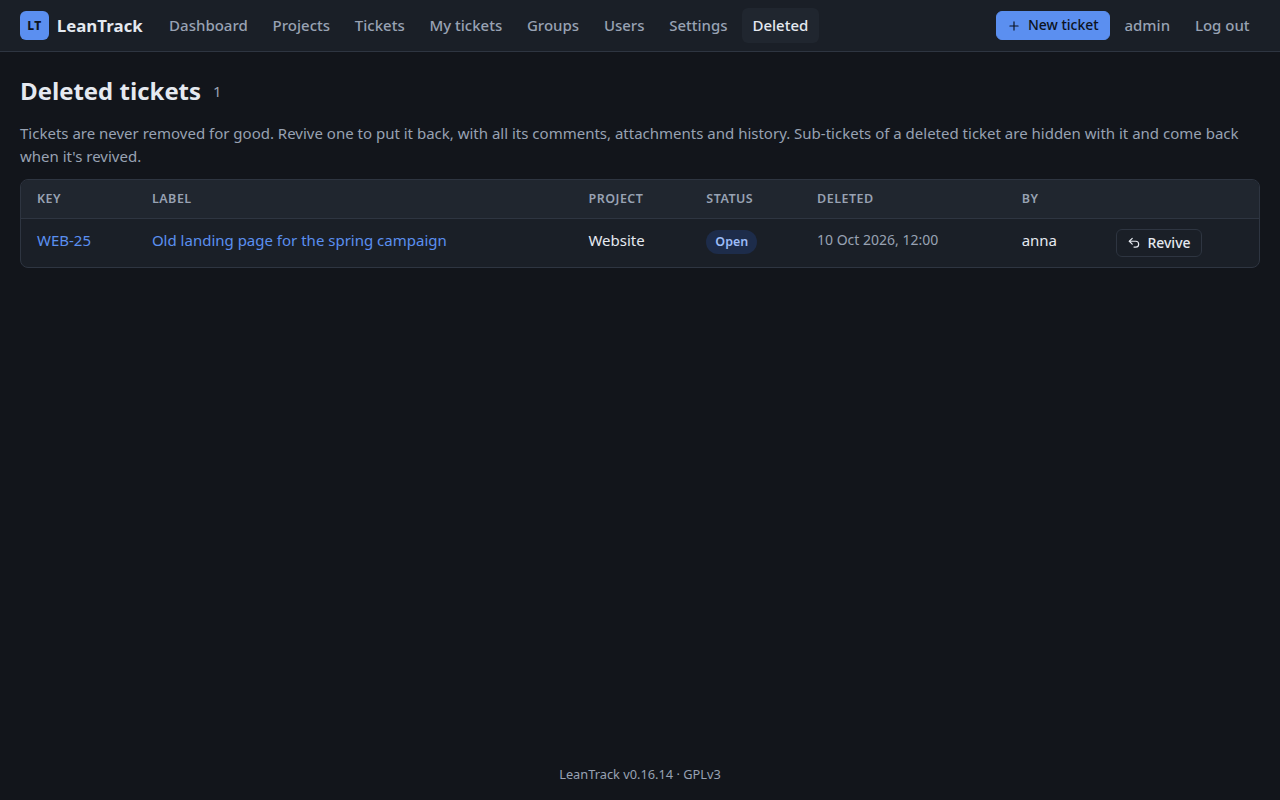Screen dimensions: 1280x800
Task: Create a New ticket
Action: click(x=1053, y=26)
